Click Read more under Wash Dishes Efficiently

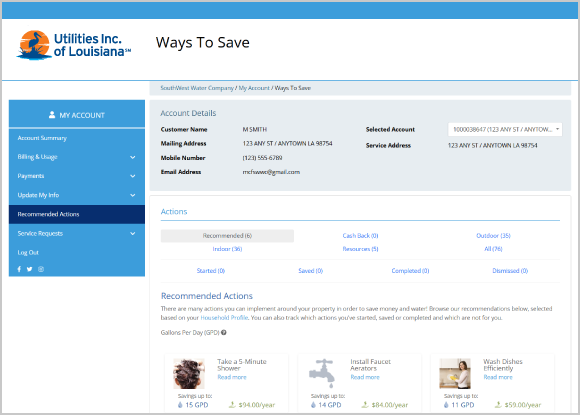coord(498,377)
